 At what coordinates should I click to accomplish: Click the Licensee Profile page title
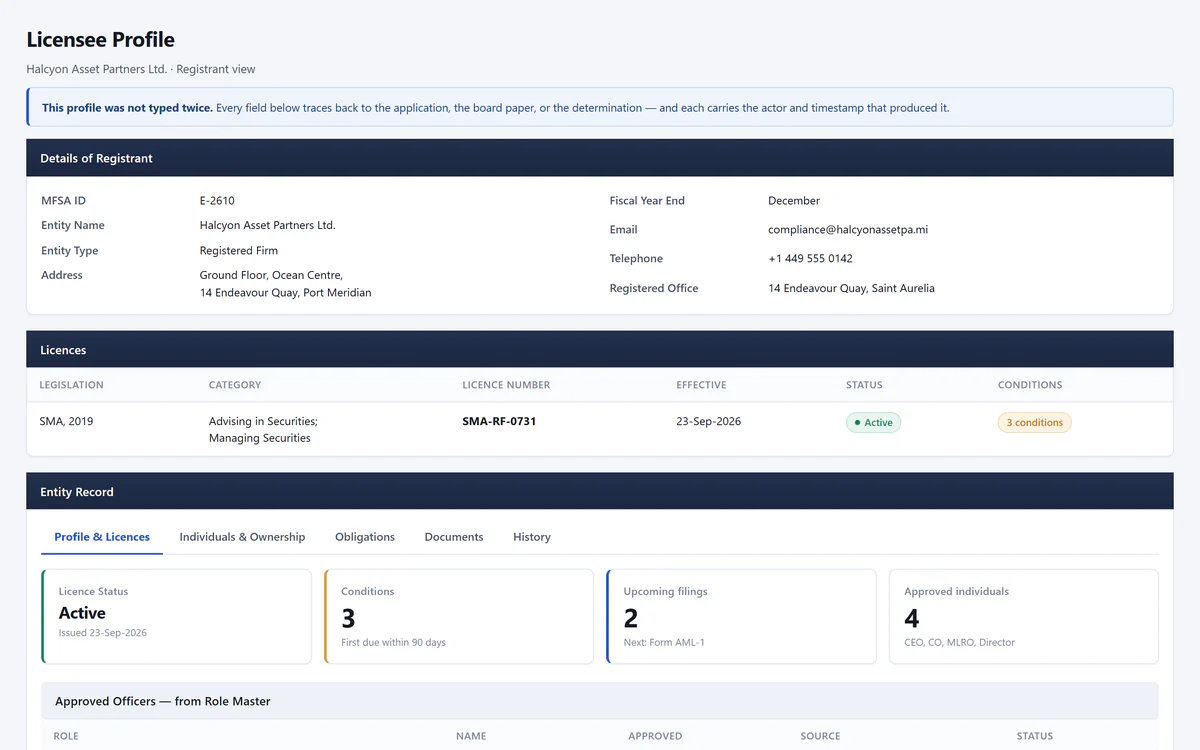pos(100,40)
